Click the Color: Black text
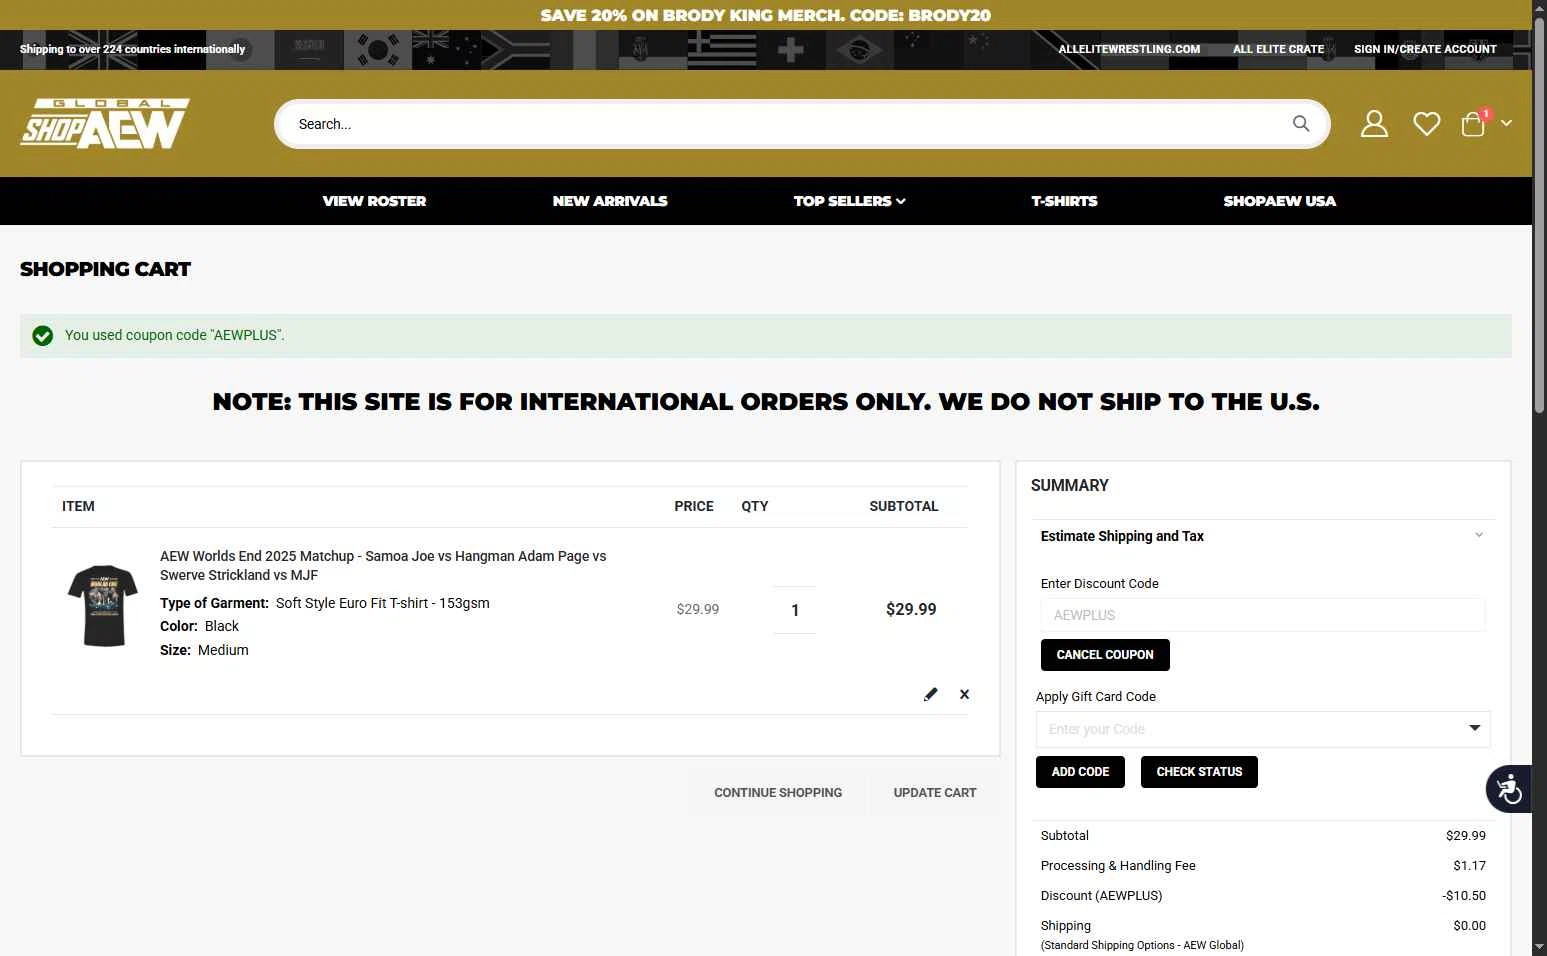Viewport: 1547px width, 956px height. 199,626
